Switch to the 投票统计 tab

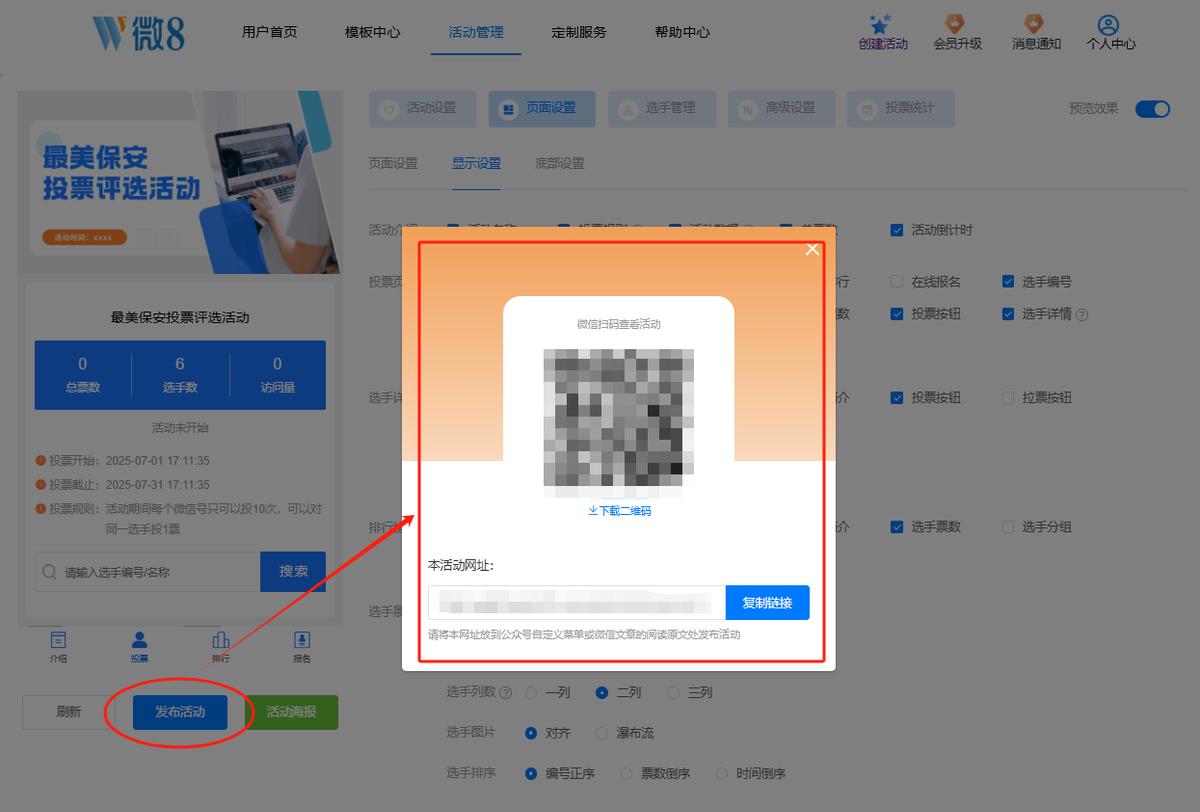pos(900,108)
